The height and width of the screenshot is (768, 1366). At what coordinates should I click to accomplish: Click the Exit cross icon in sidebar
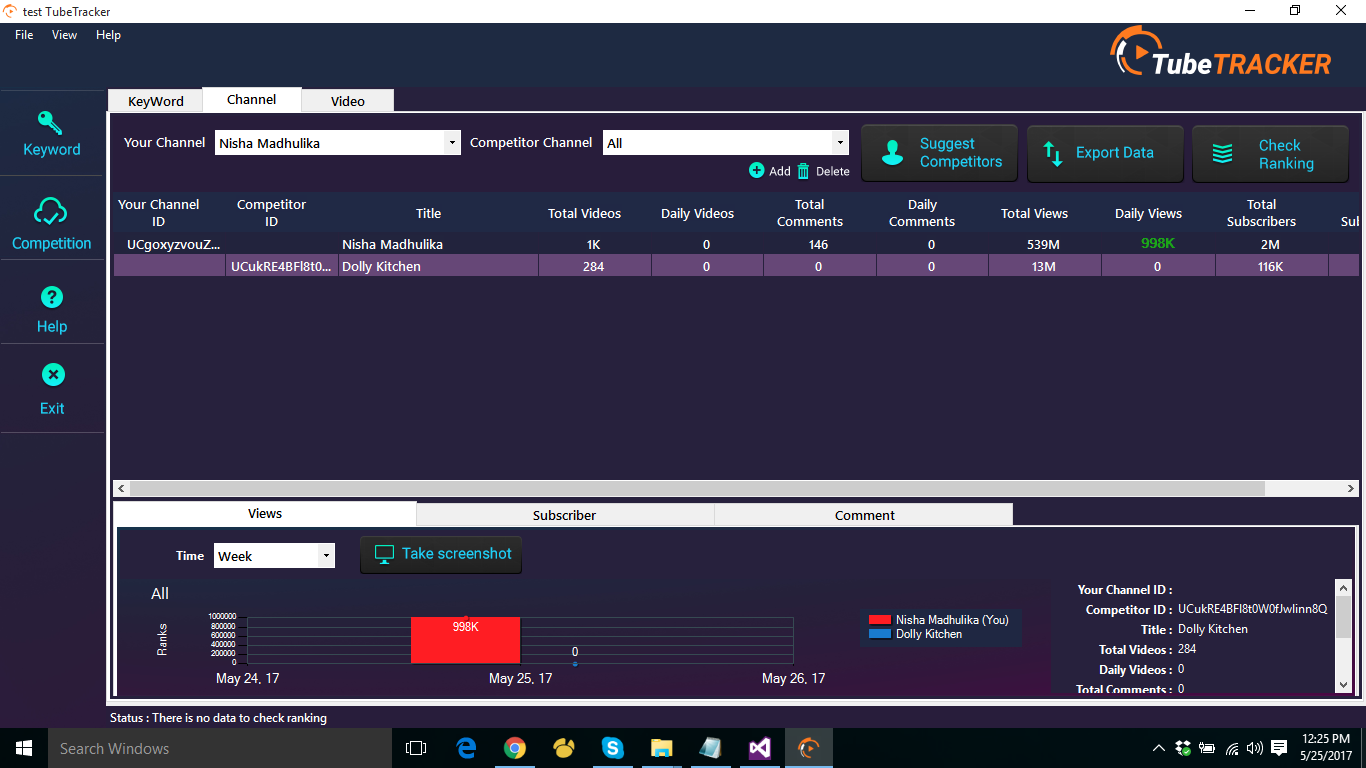click(x=52, y=375)
